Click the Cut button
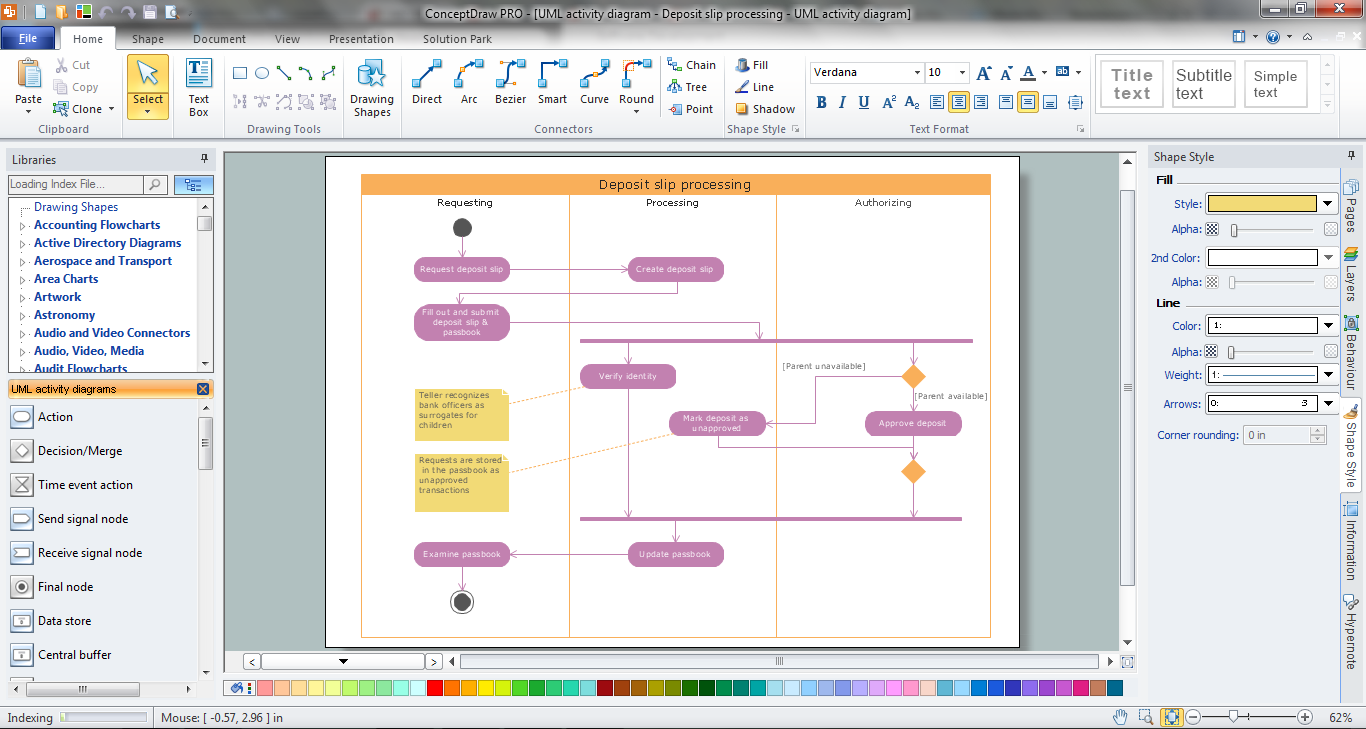 coord(72,65)
